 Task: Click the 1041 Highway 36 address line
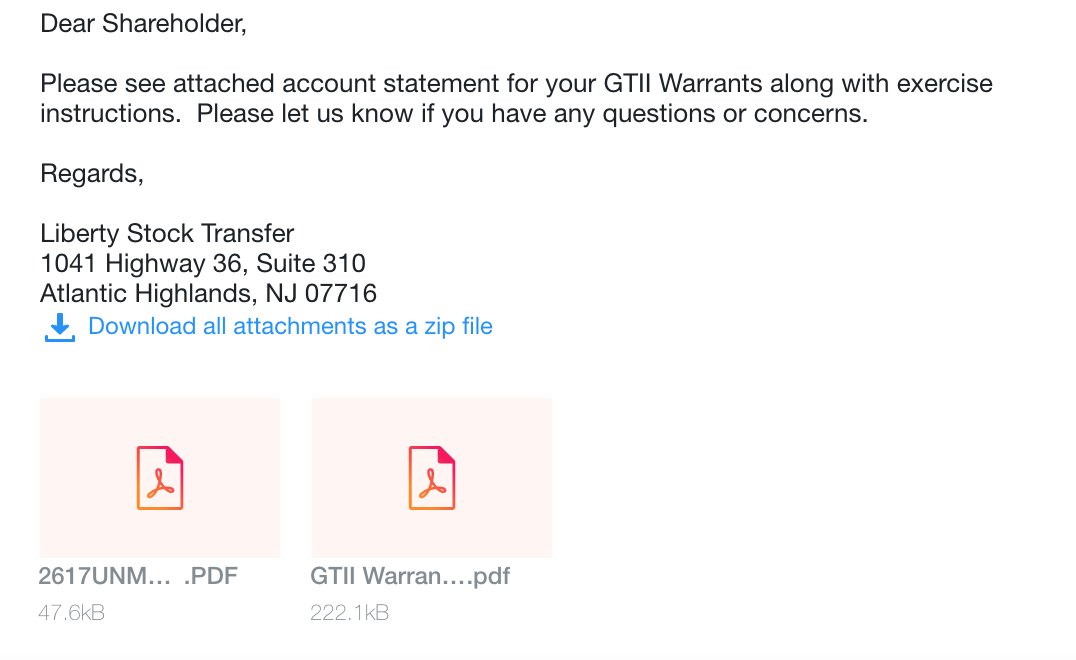203,263
